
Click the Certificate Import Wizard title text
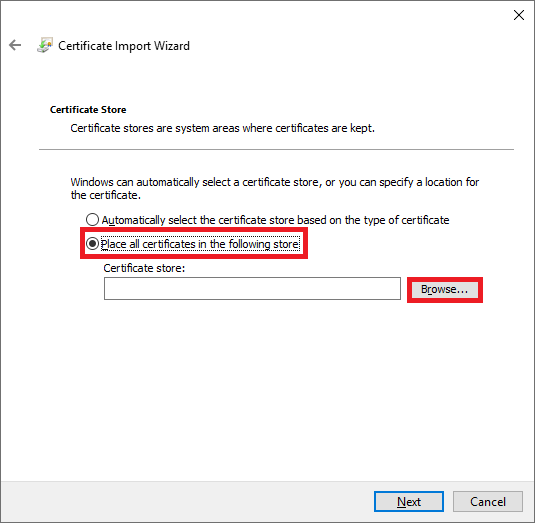point(124,46)
